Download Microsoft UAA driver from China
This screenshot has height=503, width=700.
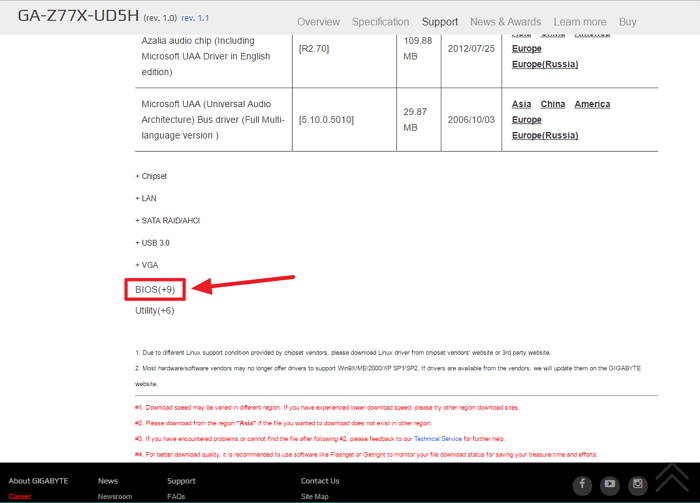(553, 104)
